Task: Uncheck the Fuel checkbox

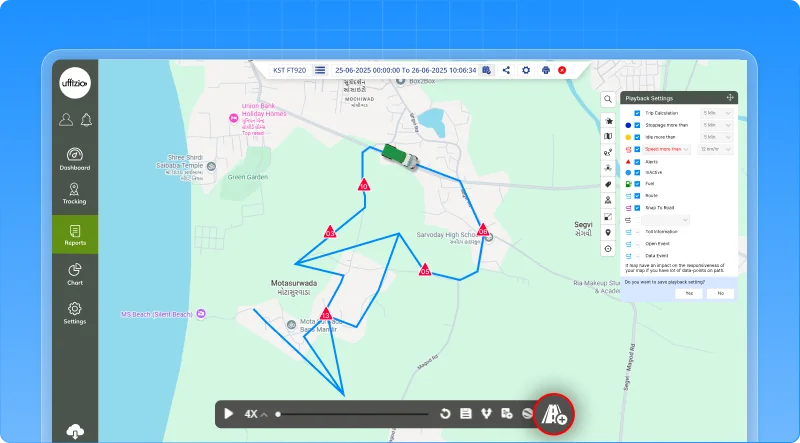Action: point(637,184)
